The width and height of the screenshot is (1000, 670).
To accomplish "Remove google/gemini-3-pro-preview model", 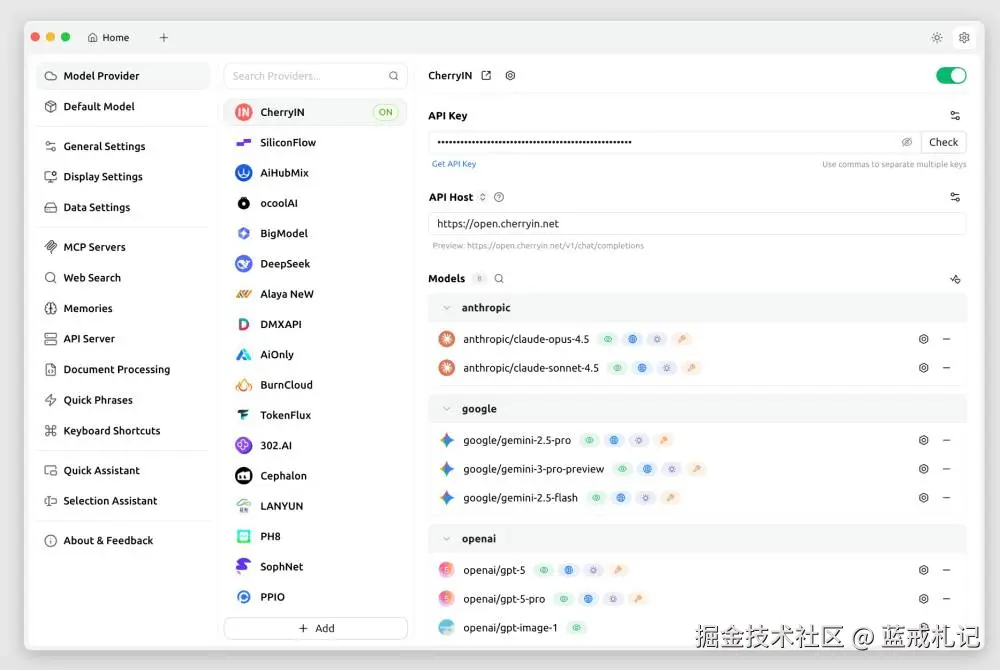I will [946, 469].
